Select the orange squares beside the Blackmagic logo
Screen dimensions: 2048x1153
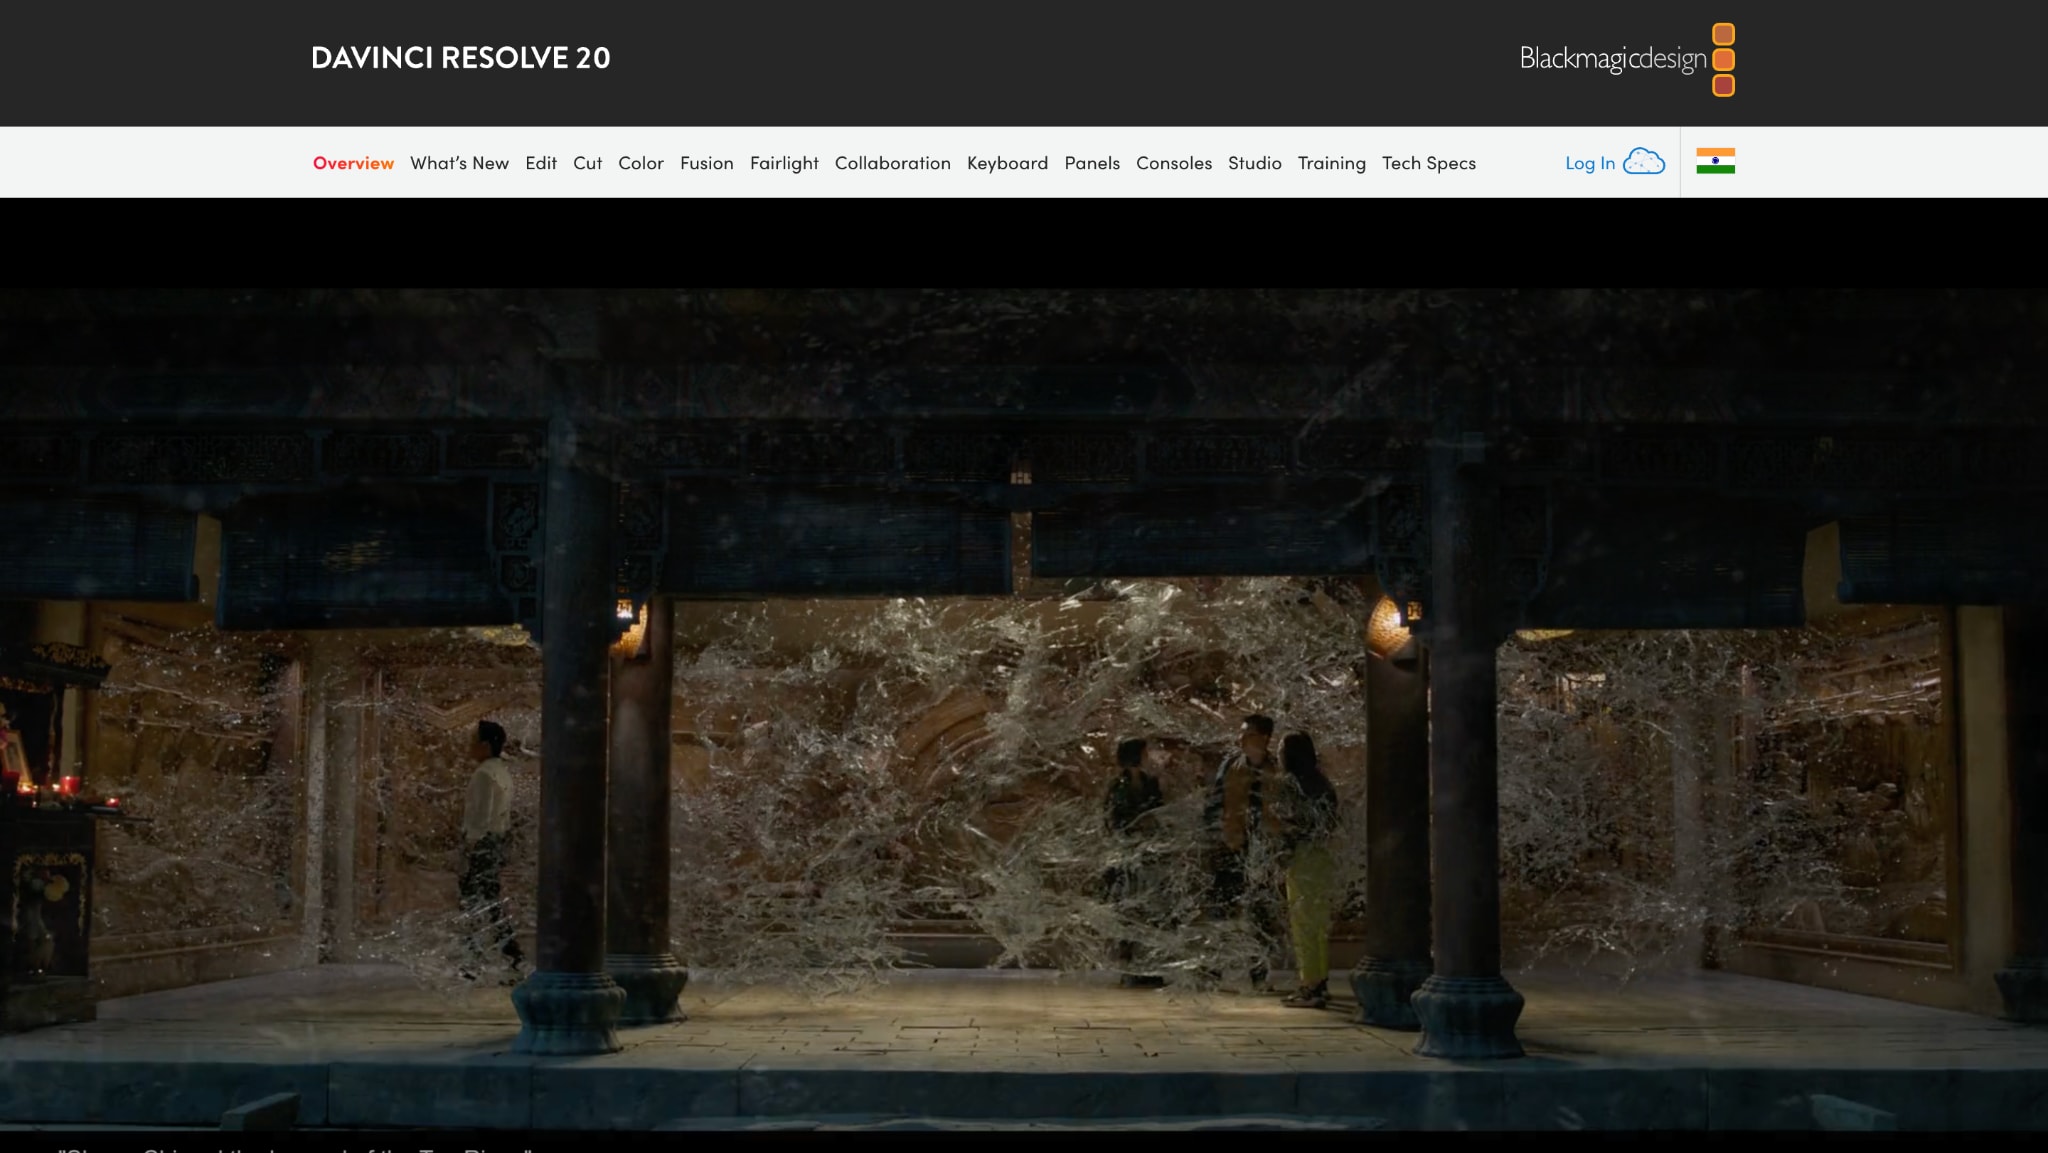[x=1722, y=58]
